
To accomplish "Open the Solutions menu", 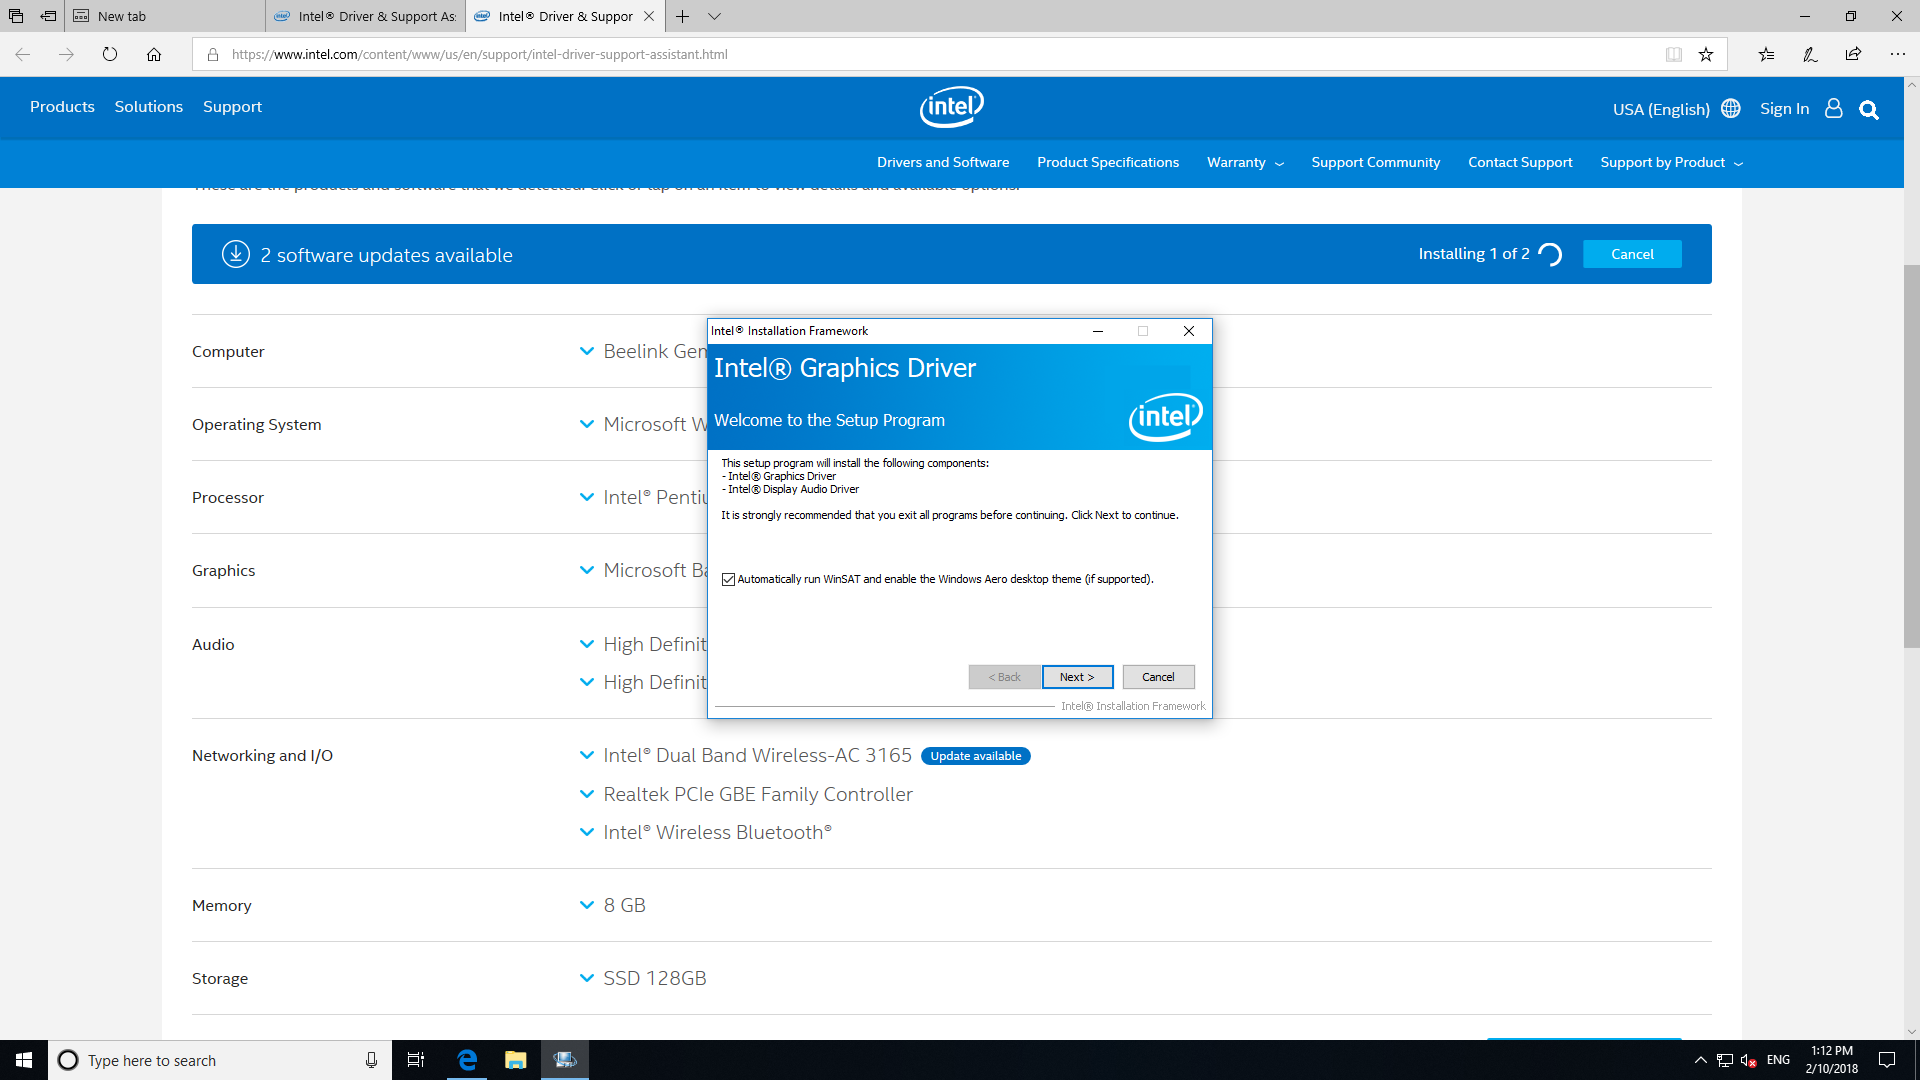I will (x=149, y=107).
